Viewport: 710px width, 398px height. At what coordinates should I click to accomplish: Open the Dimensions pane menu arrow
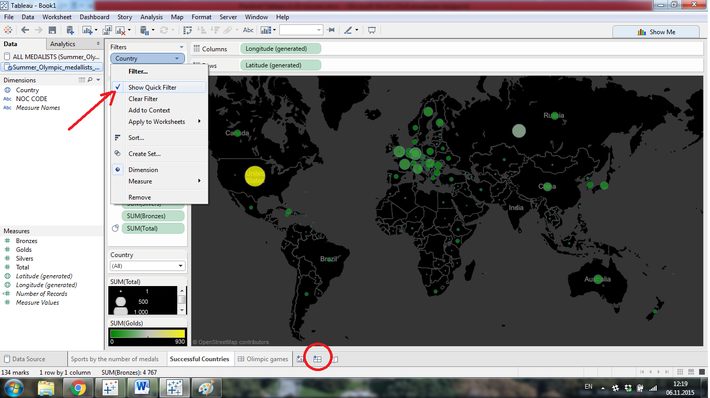(x=98, y=80)
